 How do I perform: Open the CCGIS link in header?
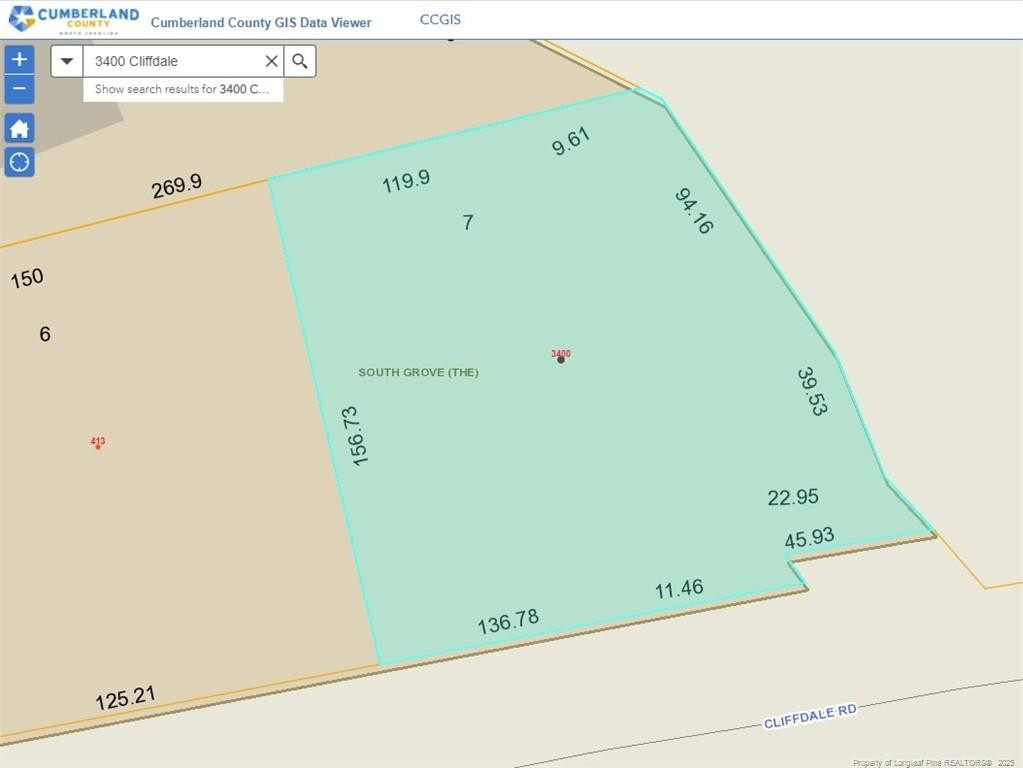tap(440, 20)
